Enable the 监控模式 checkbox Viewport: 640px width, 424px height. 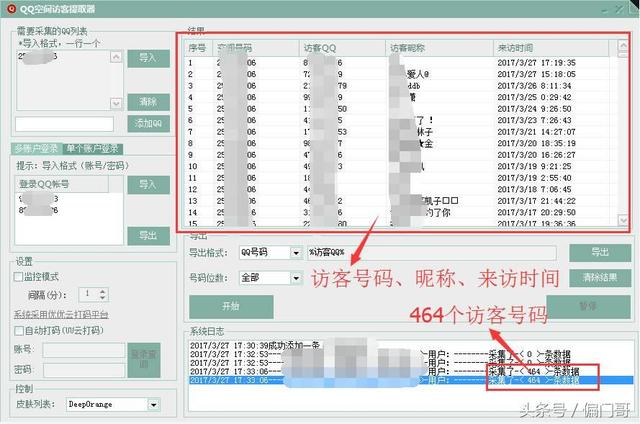tap(18, 277)
